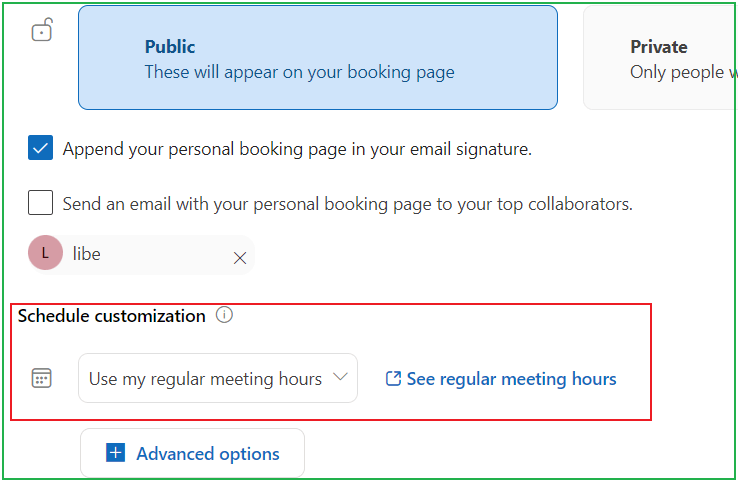Click the unlocked padlock icon
738x482 pixels.
(42, 30)
